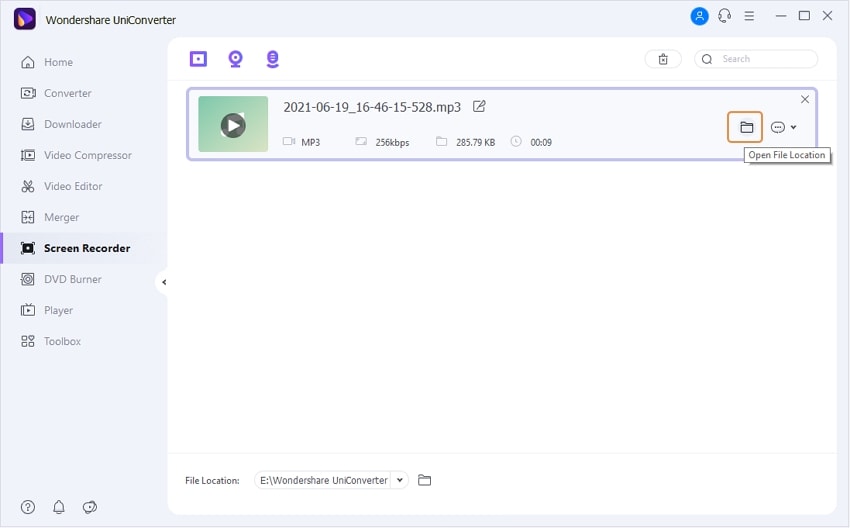
Task: Click the 00:09 duration value
Action: 541,142
